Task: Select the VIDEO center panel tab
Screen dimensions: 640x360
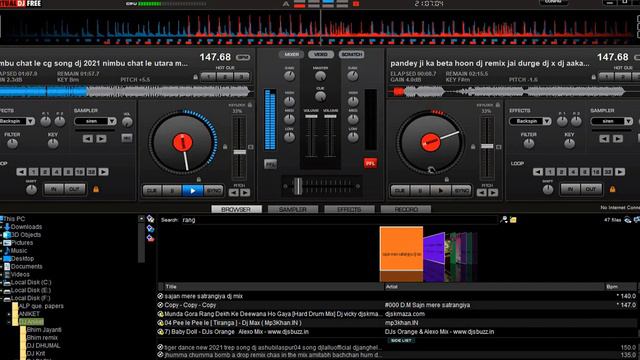Action: [321, 54]
